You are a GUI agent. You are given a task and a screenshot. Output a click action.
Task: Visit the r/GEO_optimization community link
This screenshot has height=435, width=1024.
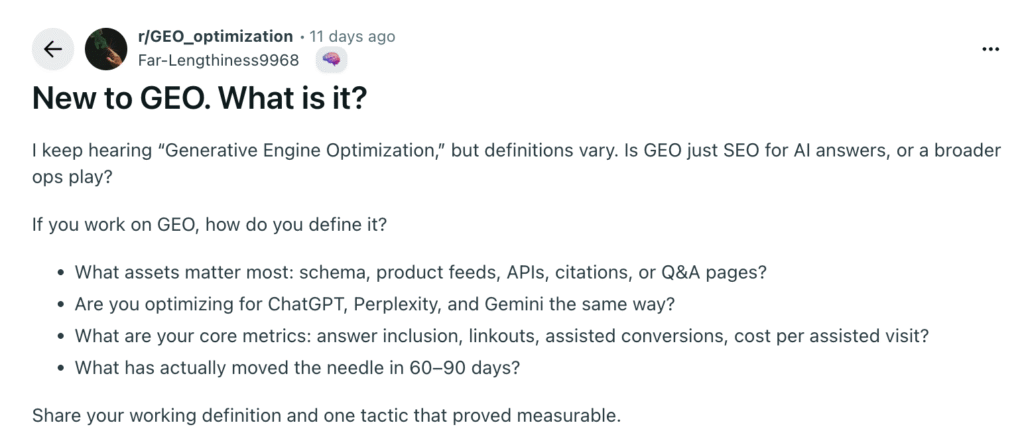(x=215, y=37)
